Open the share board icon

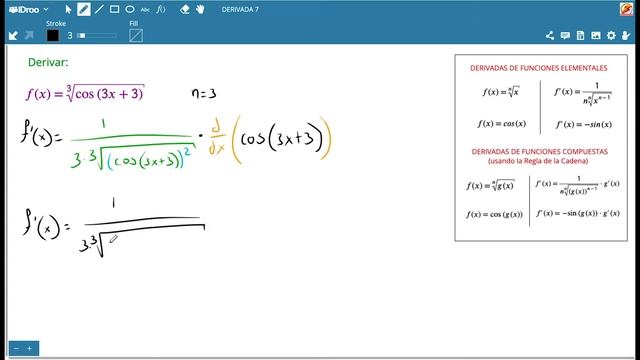point(550,36)
